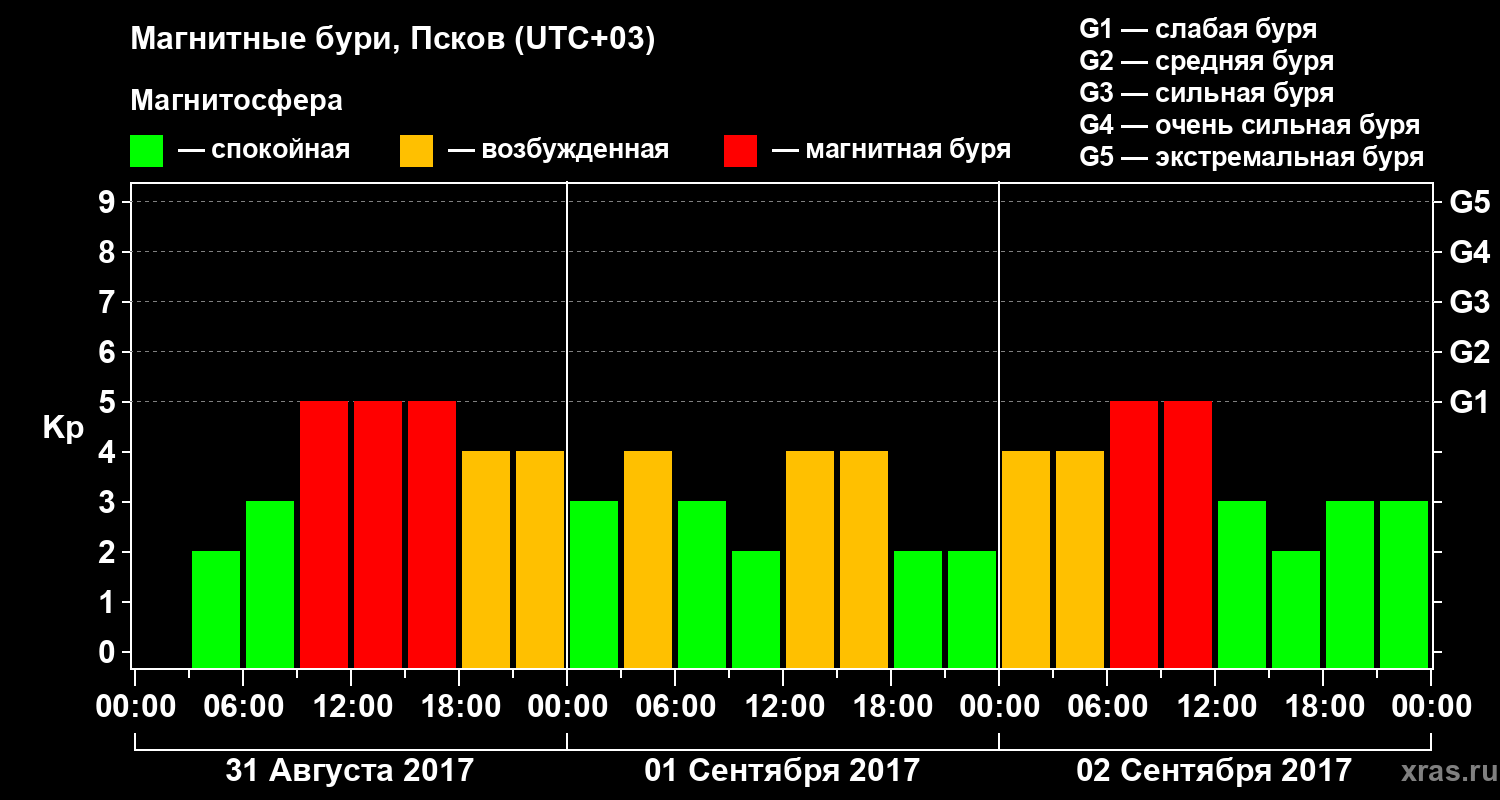
Task: Click the 'G5 — экстремальная буря' line
Action: pyautogui.click(x=1252, y=157)
